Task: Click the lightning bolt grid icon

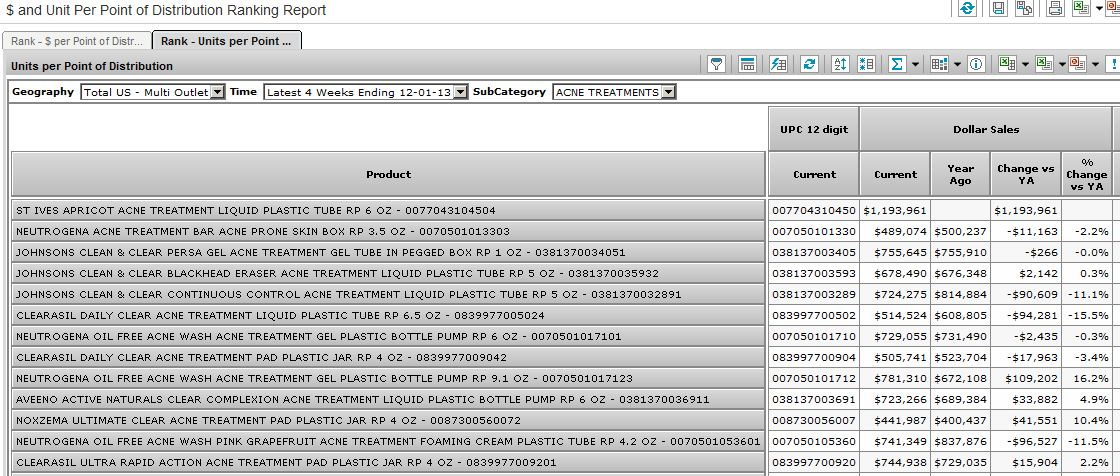Action: [x=779, y=64]
